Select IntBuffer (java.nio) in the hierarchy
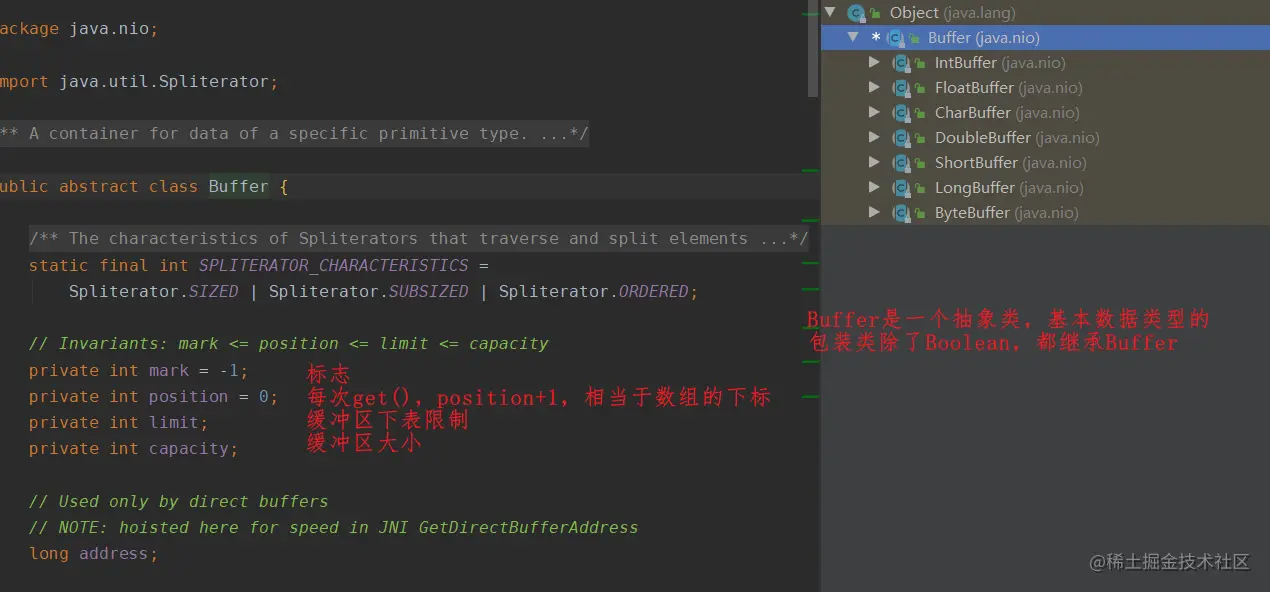This screenshot has width=1270, height=592. point(1045,63)
